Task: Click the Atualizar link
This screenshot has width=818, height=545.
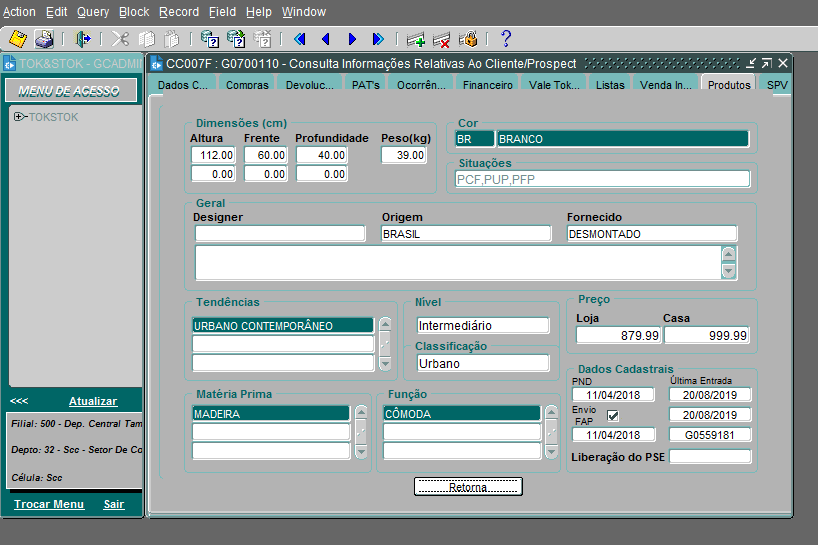Action: tap(93, 401)
